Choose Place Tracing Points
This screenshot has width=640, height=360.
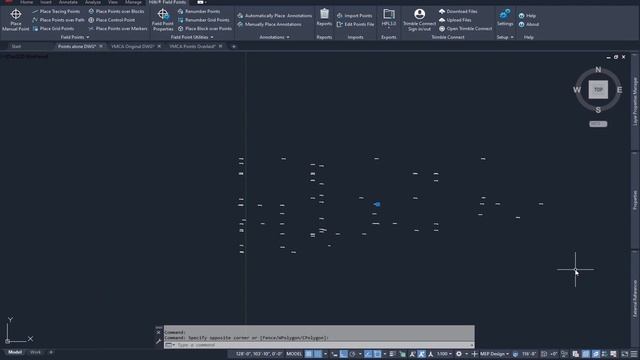pos(56,11)
